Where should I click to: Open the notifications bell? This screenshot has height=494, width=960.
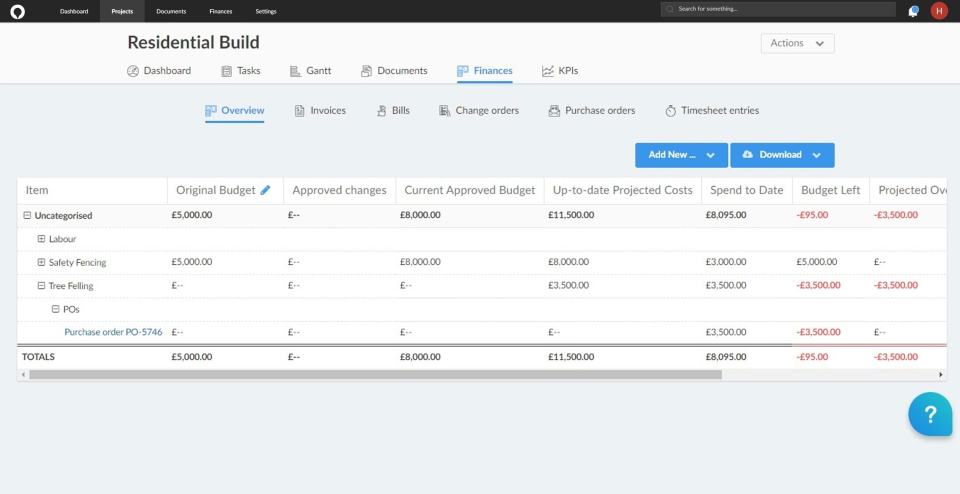[913, 10]
